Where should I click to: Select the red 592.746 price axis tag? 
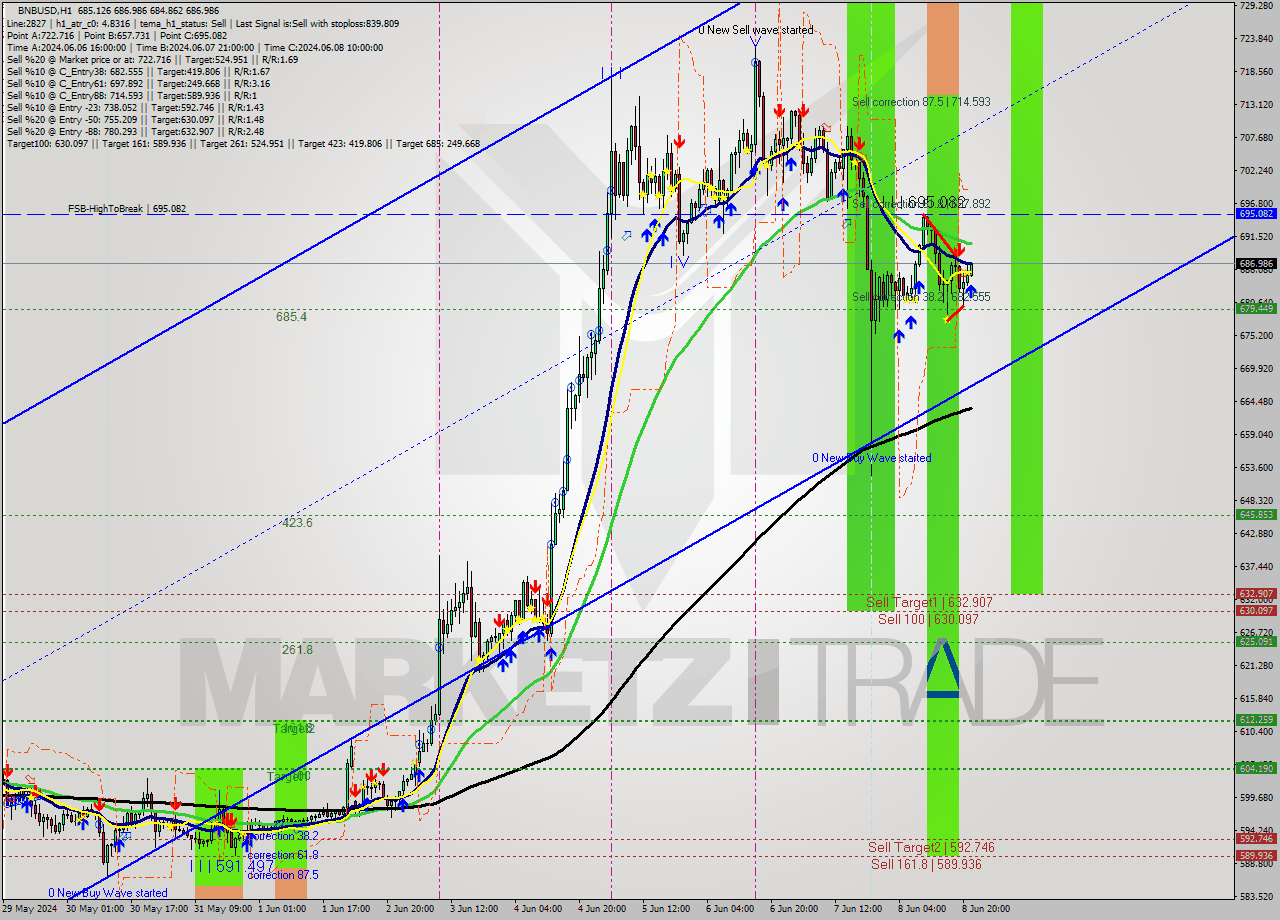pyautogui.click(x=1257, y=839)
